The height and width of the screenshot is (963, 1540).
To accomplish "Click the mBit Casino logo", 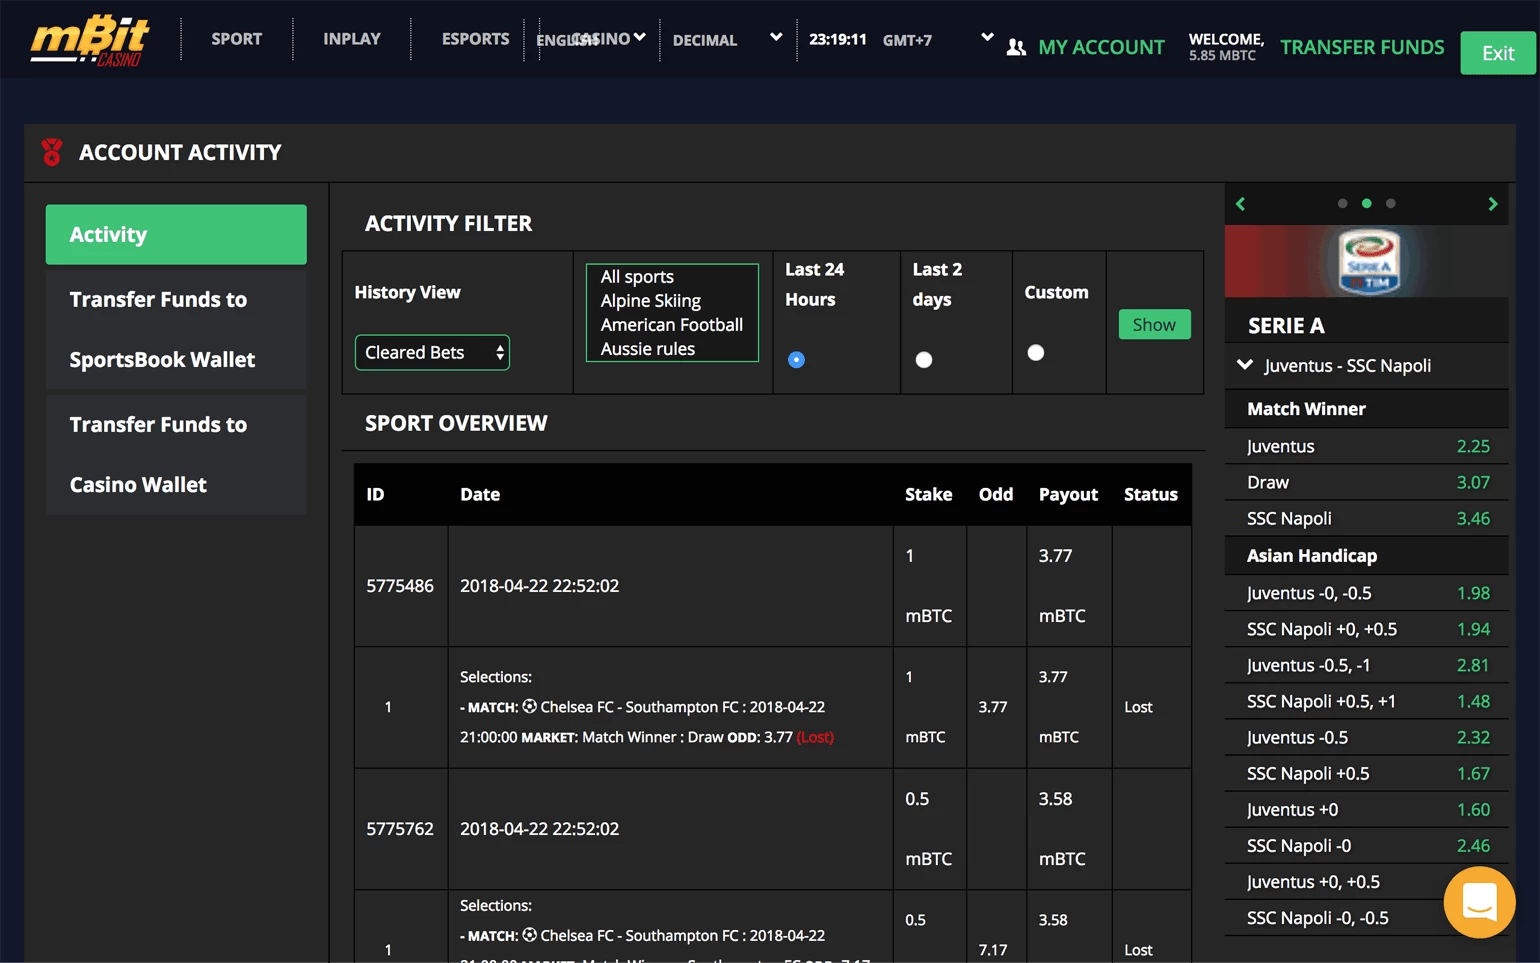I will (90, 40).
